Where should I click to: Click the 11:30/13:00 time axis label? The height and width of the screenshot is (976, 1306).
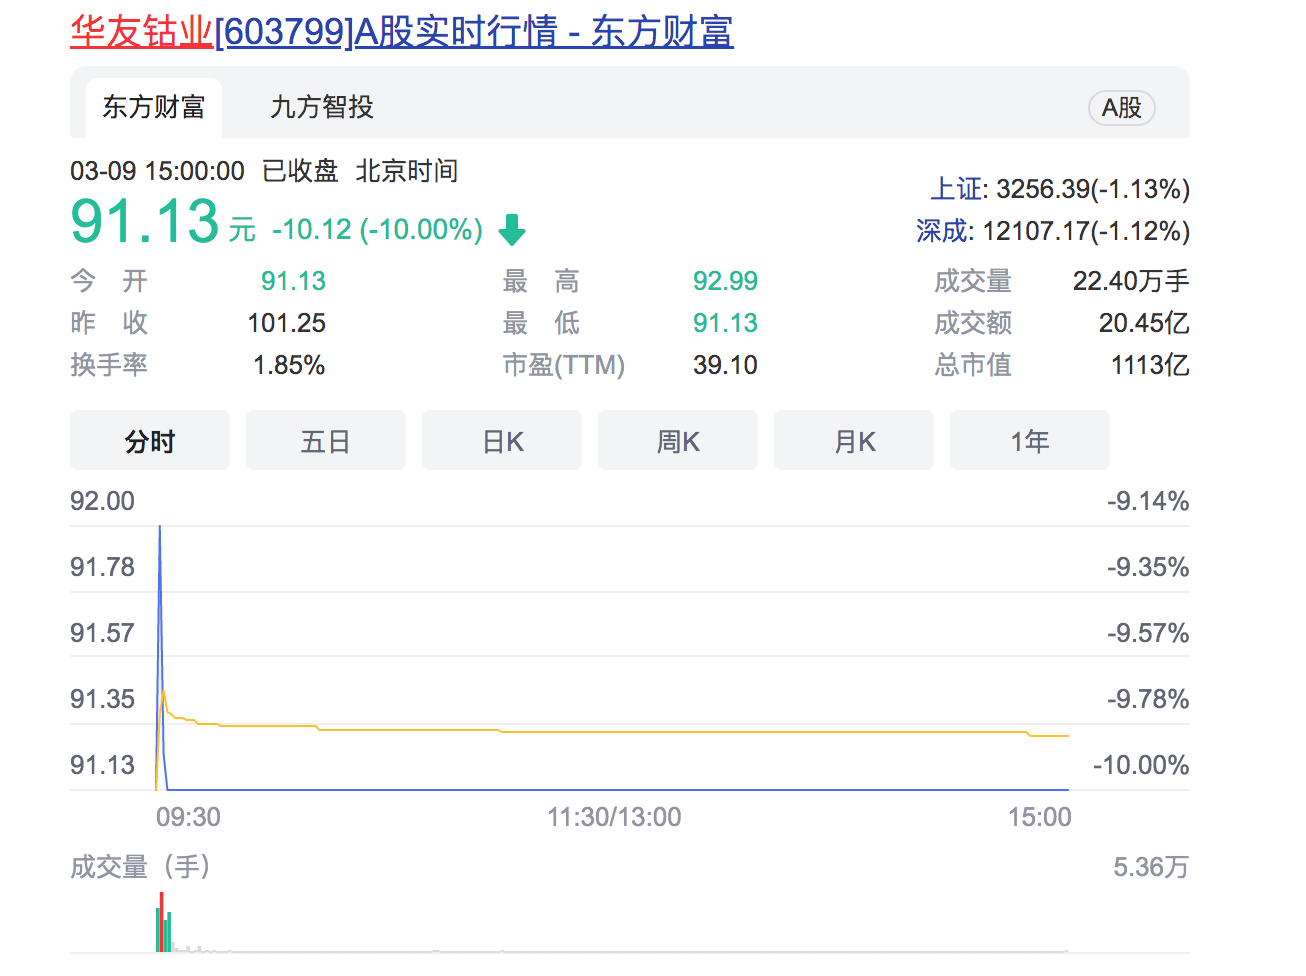[x=614, y=817]
